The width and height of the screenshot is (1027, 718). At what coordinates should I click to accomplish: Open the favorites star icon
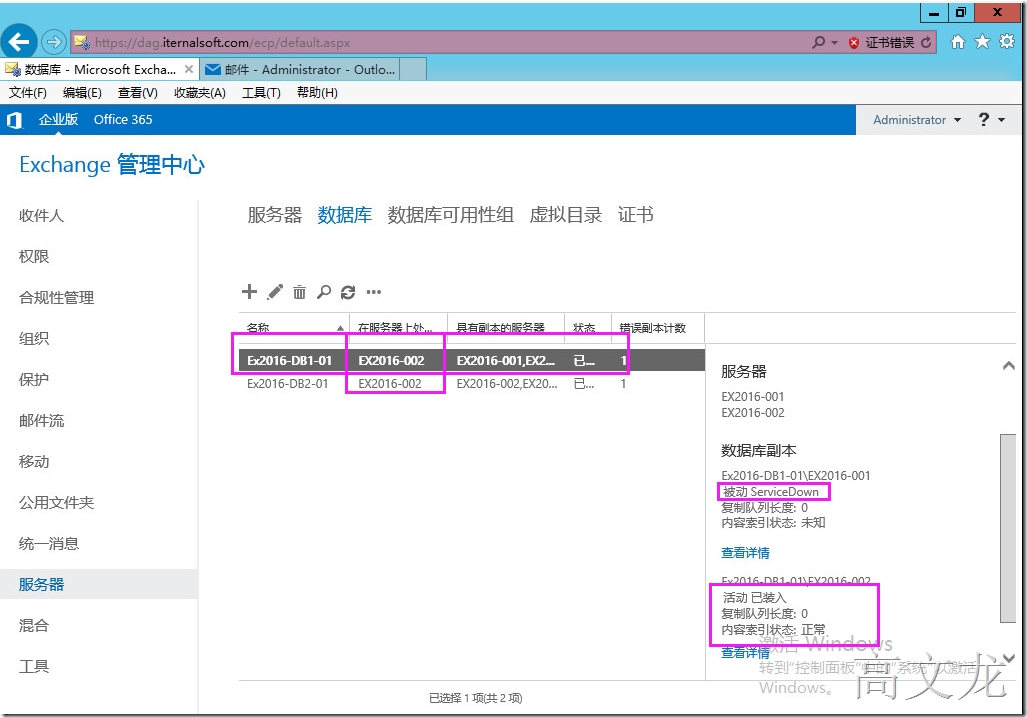(982, 42)
